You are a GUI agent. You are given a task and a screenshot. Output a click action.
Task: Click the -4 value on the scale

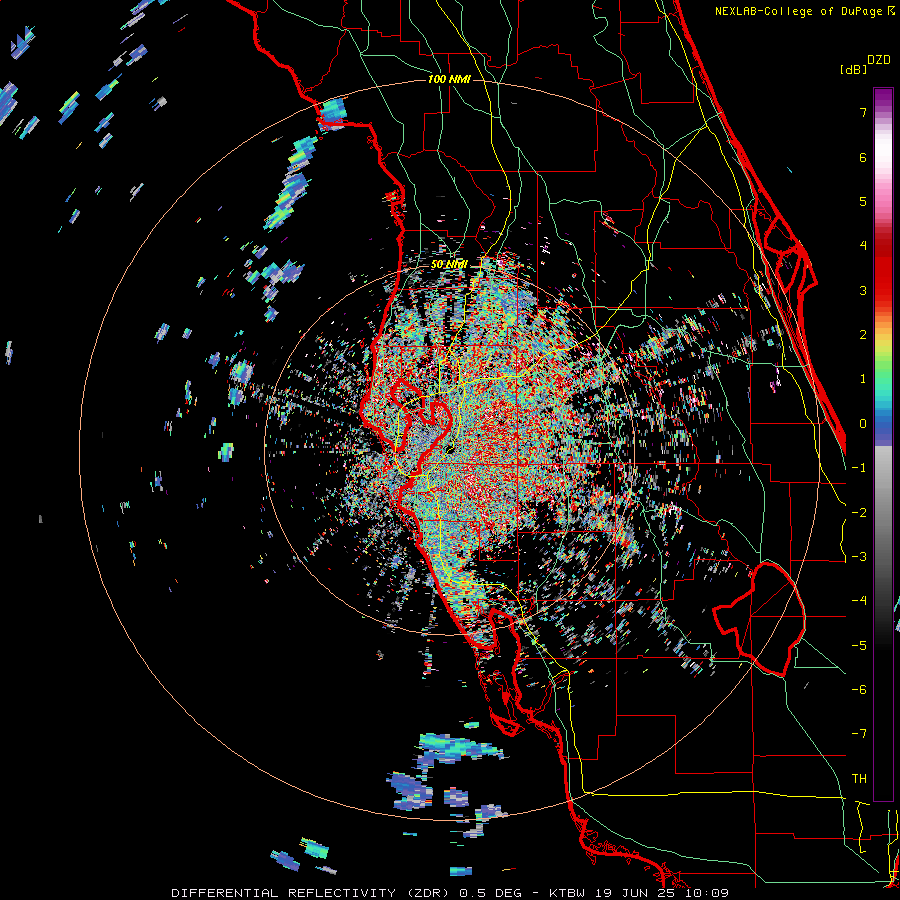pyautogui.click(x=859, y=601)
